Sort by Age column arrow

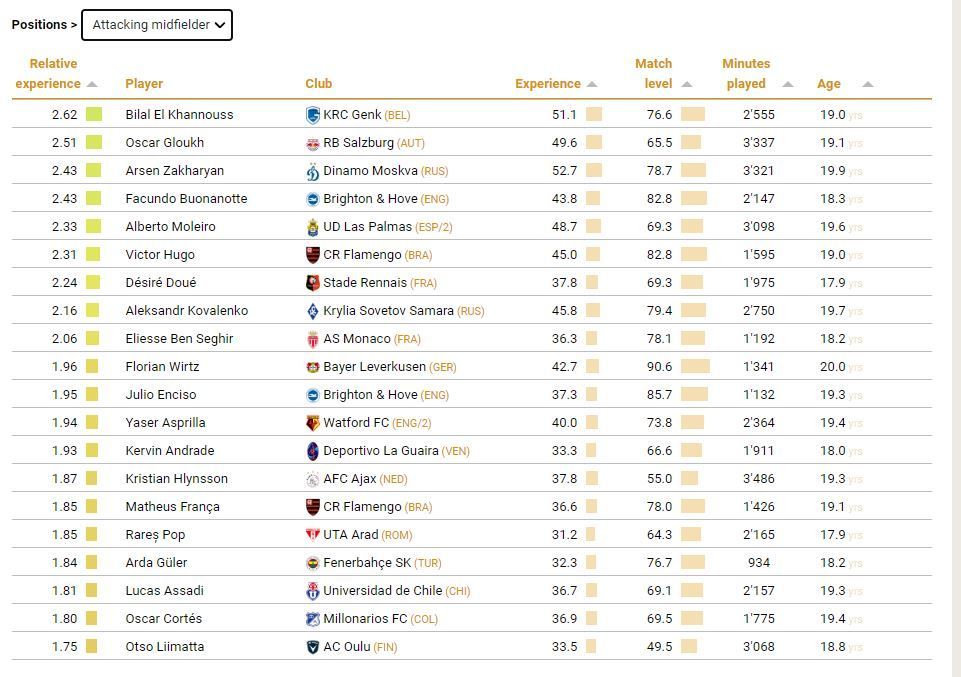[868, 85]
